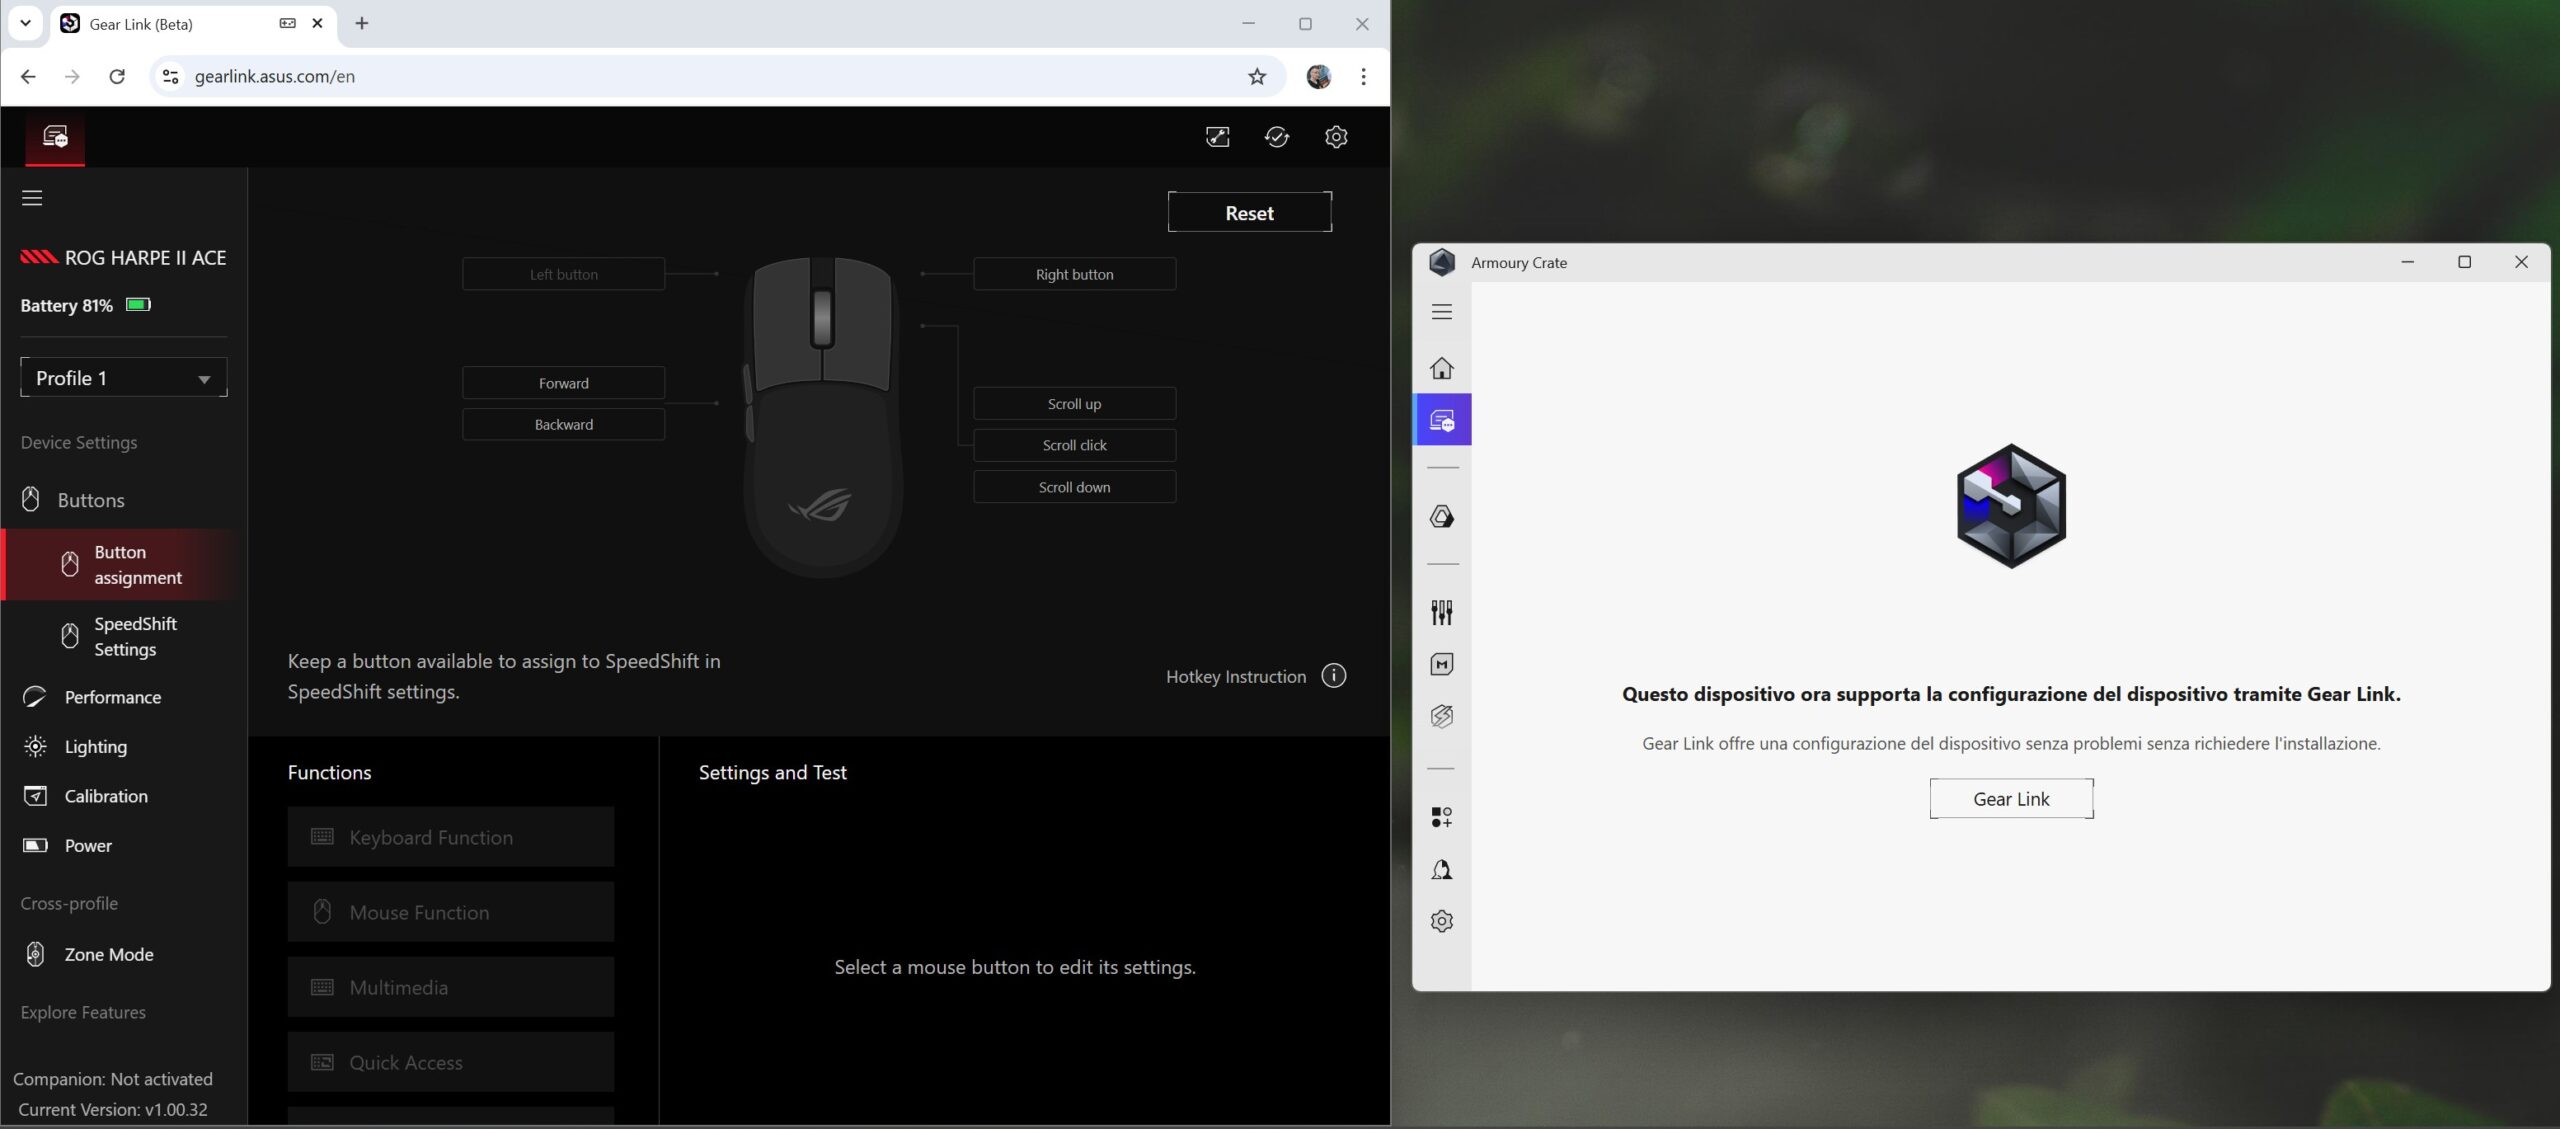The image size is (2560, 1129).
Task: Click the notifications bell icon in Armoury Crate
Action: pos(1441,870)
